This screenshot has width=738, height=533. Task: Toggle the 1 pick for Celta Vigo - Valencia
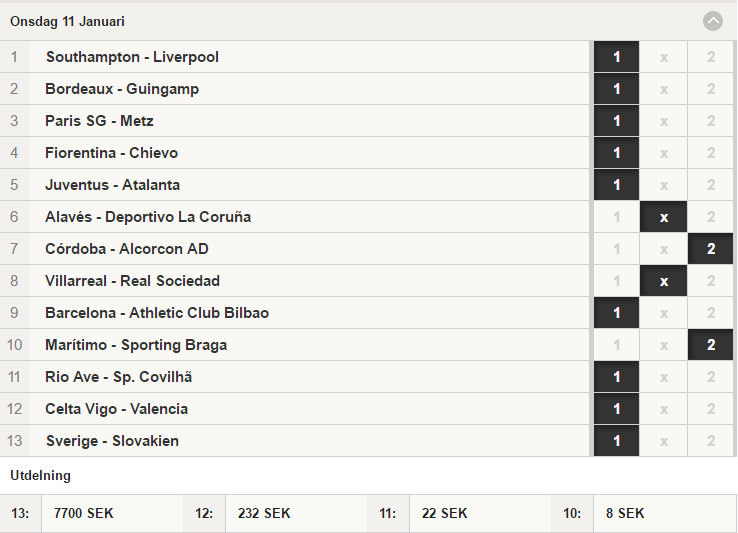pos(617,409)
